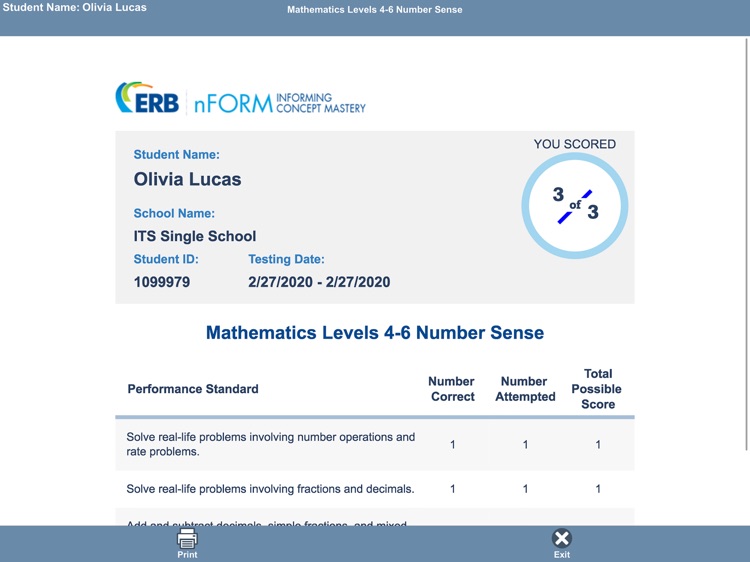This screenshot has width=750, height=562.
Task: Click the testing date range 2/27/2020 - 2/27/2020
Action: click(x=319, y=282)
